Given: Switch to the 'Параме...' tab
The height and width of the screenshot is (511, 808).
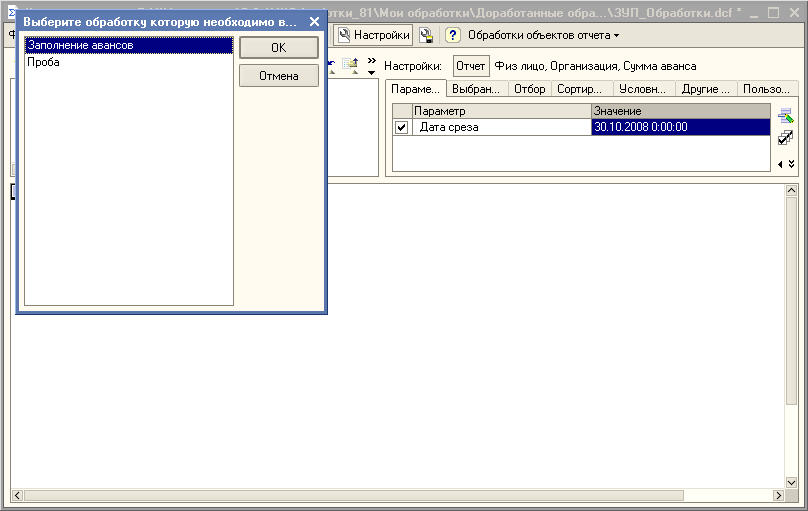Looking at the screenshot, I should tap(416, 89).
